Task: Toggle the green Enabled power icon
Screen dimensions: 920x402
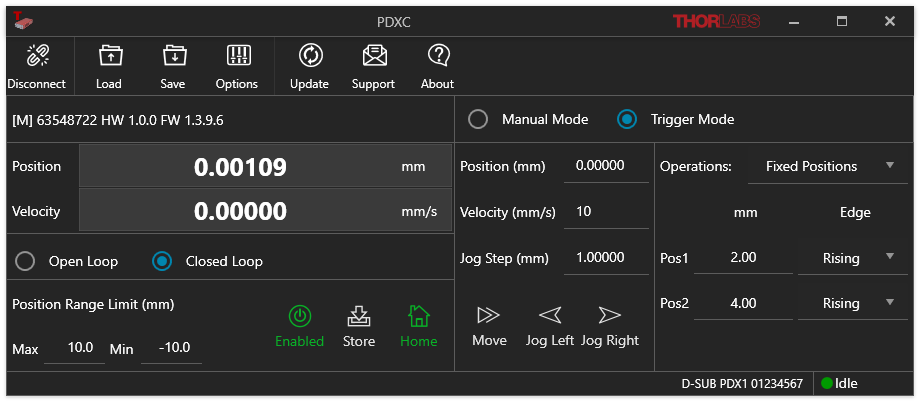Action: [x=300, y=316]
